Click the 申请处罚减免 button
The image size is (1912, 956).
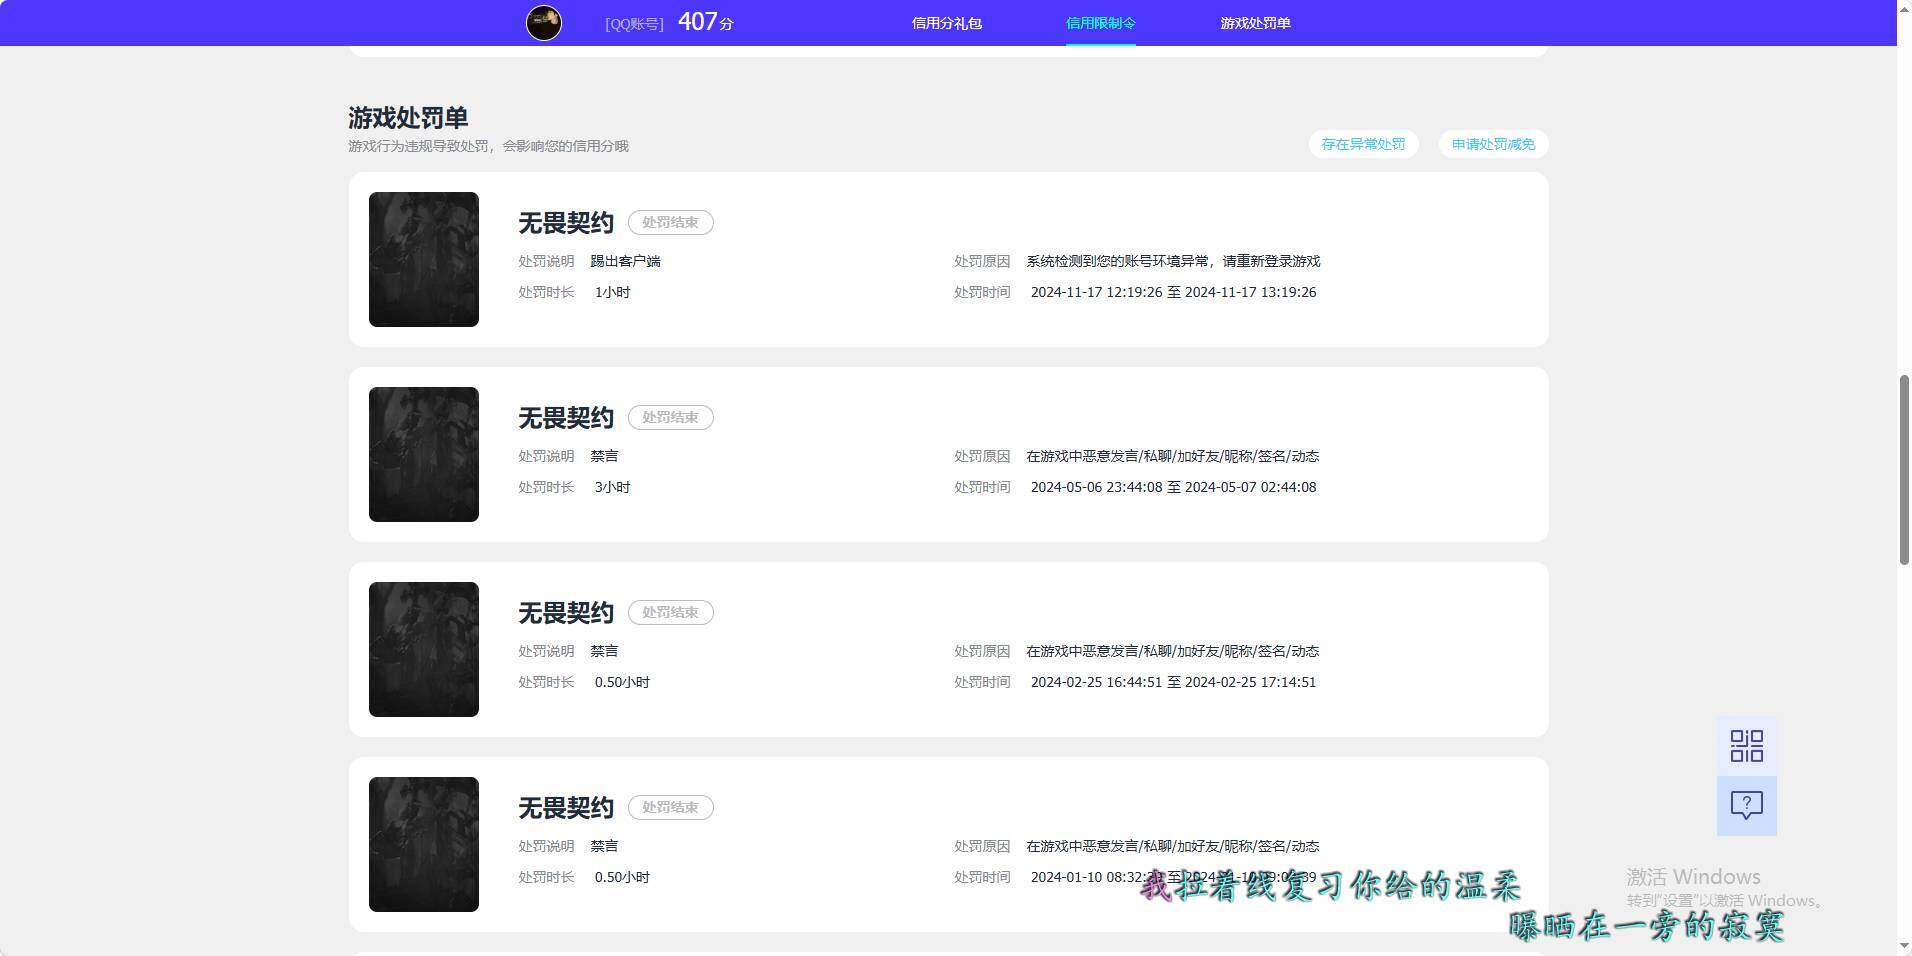pyautogui.click(x=1492, y=144)
